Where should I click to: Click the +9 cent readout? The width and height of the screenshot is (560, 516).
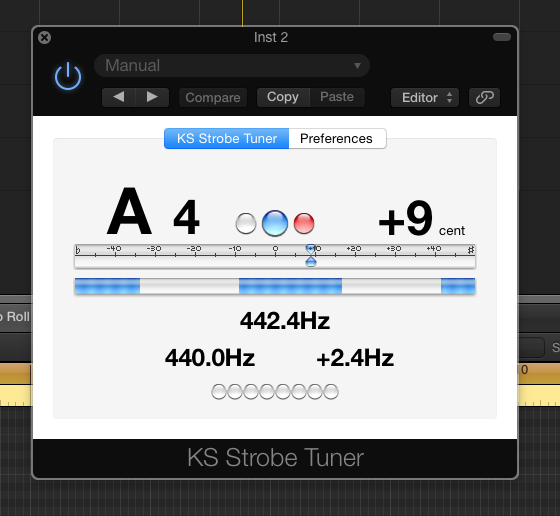[x=421, y=219]
